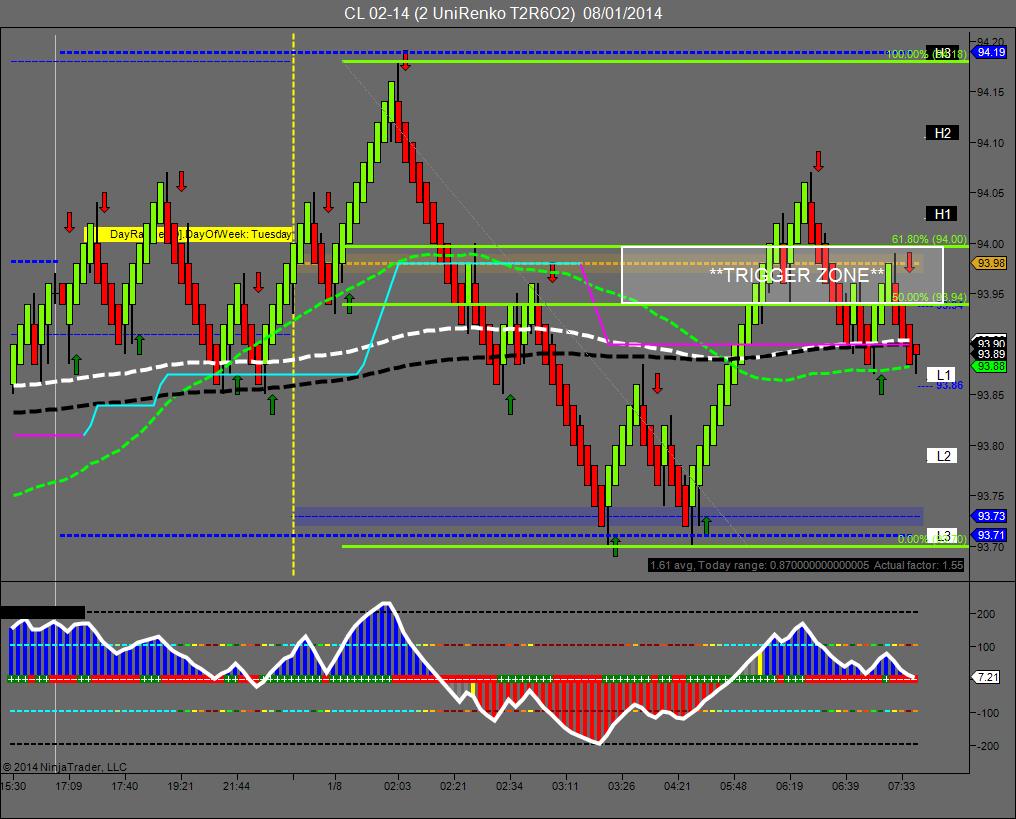Viewport: 1016px width, 819px height.
Task: Click the 17:09 time axis label
Action: pos(69,786)
